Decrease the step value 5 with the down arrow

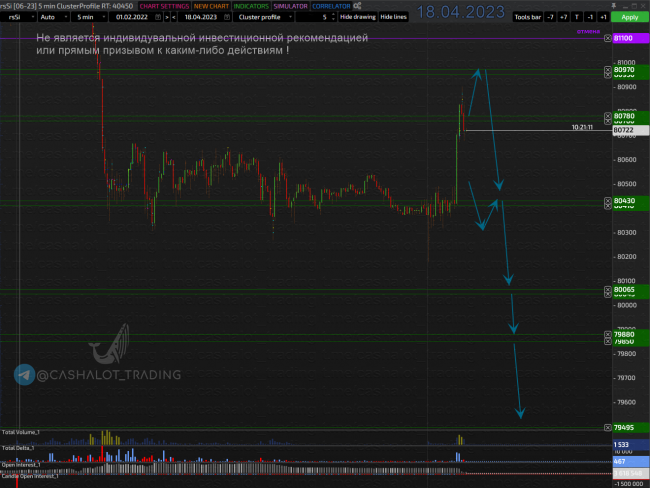point(333,19)
